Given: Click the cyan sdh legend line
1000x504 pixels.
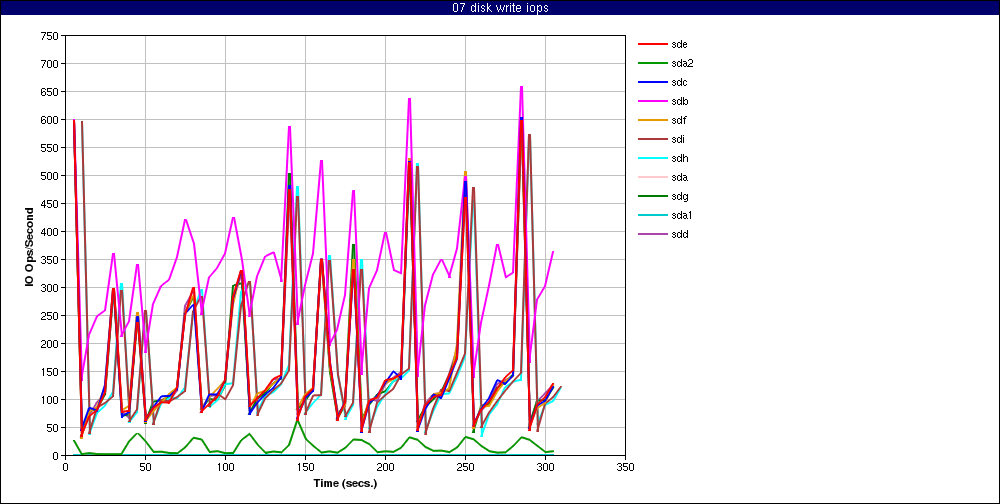Looking at the screenshot, I should click(651, 159).
